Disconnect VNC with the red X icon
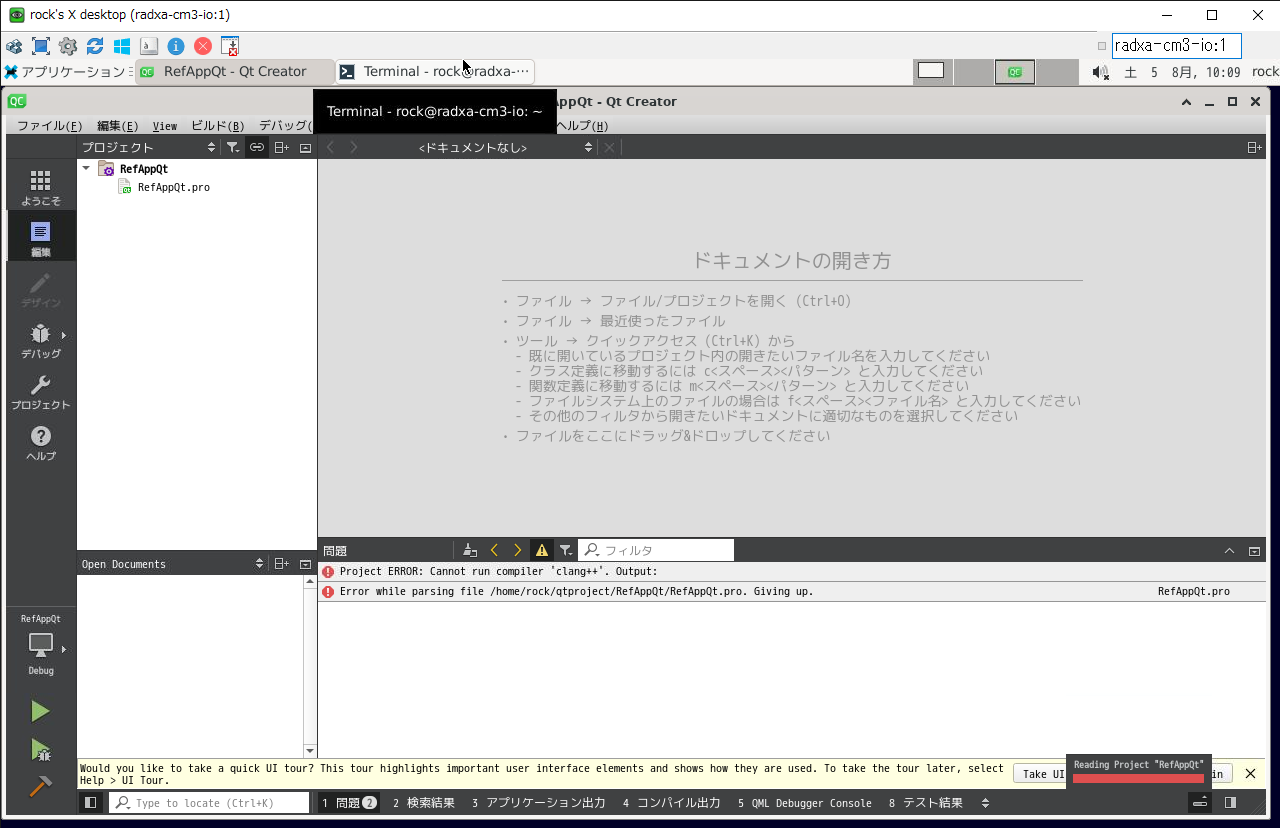This screenshot has width=1280, height=828. (203, 46)
